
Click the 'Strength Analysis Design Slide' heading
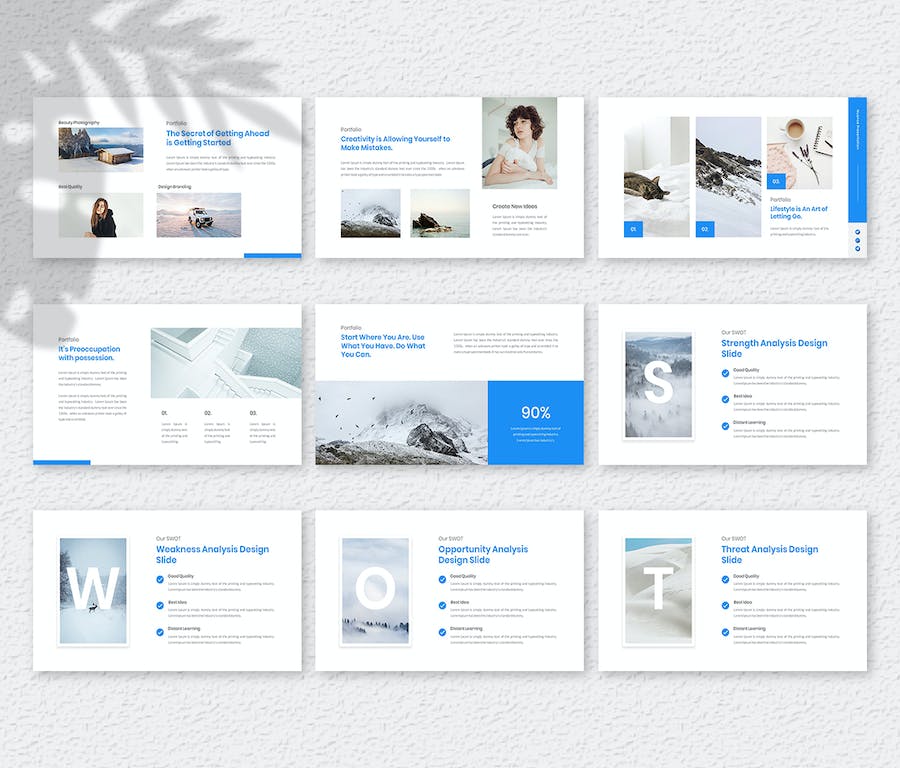[x=774, y=348]
